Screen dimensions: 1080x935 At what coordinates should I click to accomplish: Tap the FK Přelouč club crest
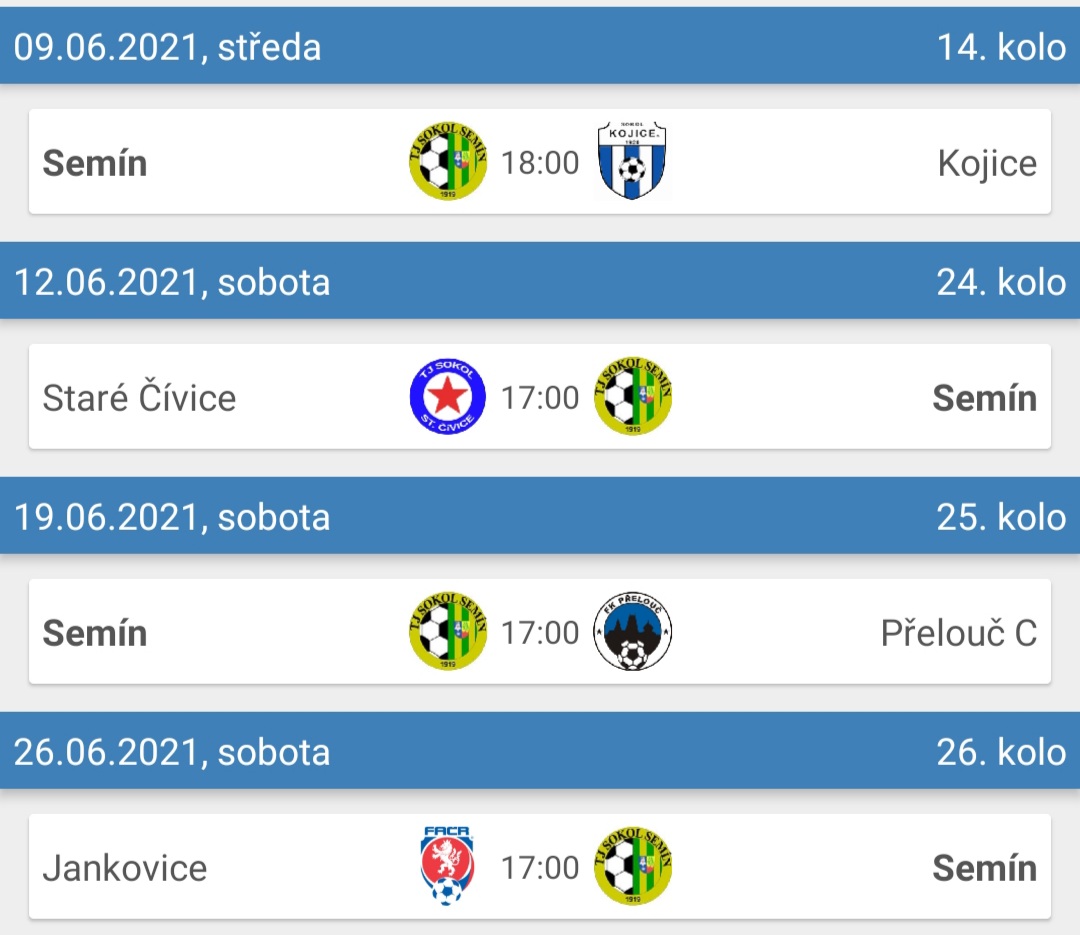(x=632, y=631)
